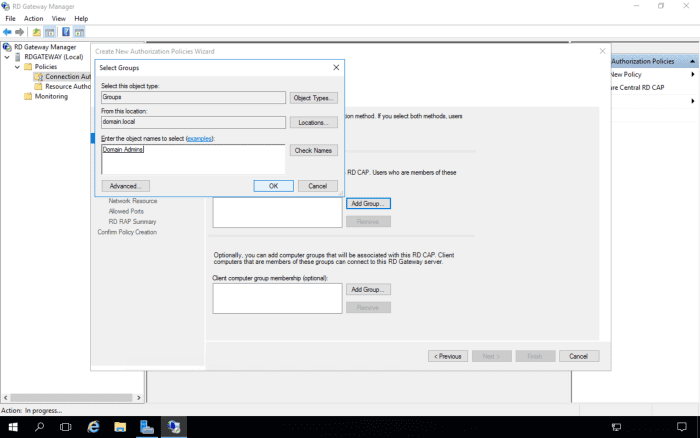
Task: Click object names text box
Action: 193,159
